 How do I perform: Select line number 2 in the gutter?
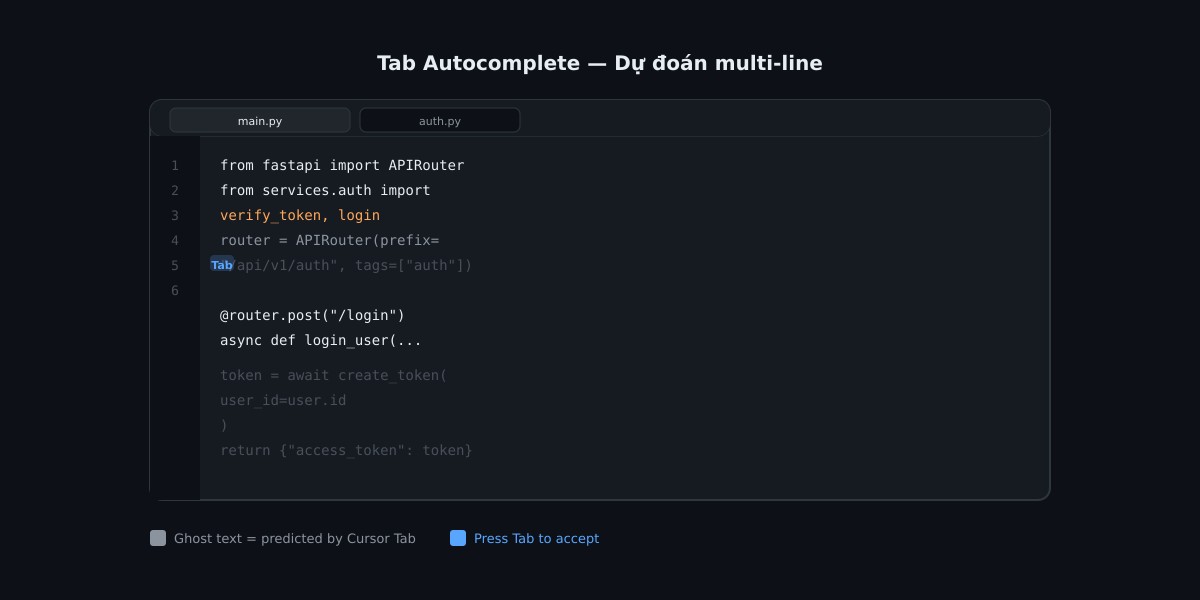point(175,190)
